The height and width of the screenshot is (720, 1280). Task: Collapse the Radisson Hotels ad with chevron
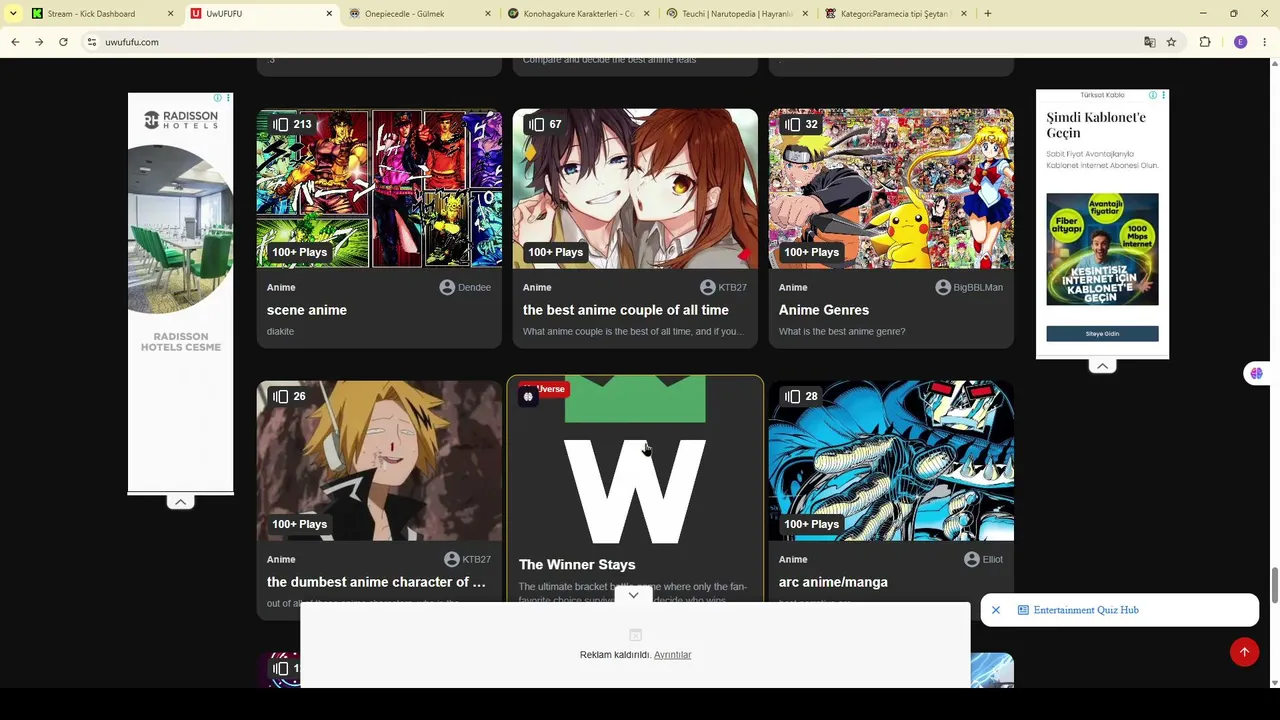(x=180, y=502)
